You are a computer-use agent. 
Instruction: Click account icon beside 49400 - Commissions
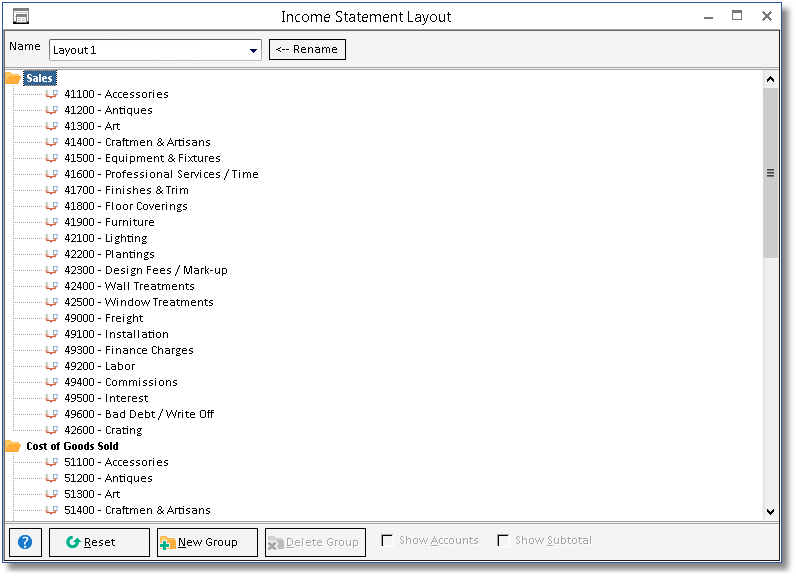coord(51,382)
